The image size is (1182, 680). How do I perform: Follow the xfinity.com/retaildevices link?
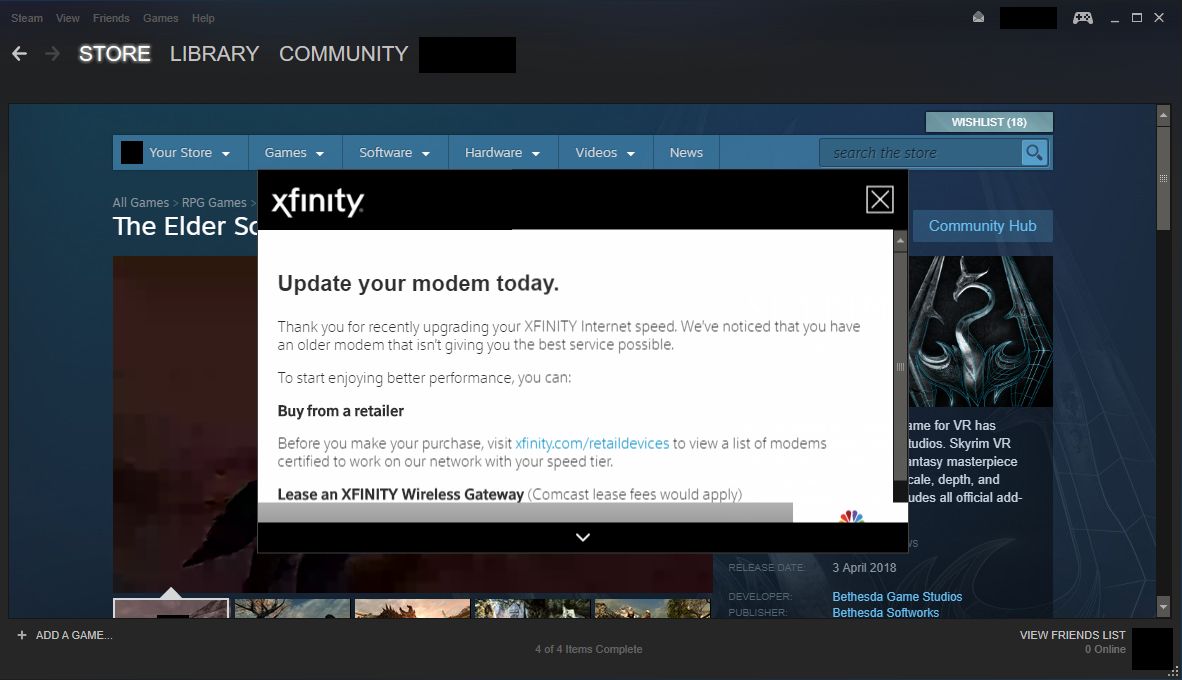591,443
